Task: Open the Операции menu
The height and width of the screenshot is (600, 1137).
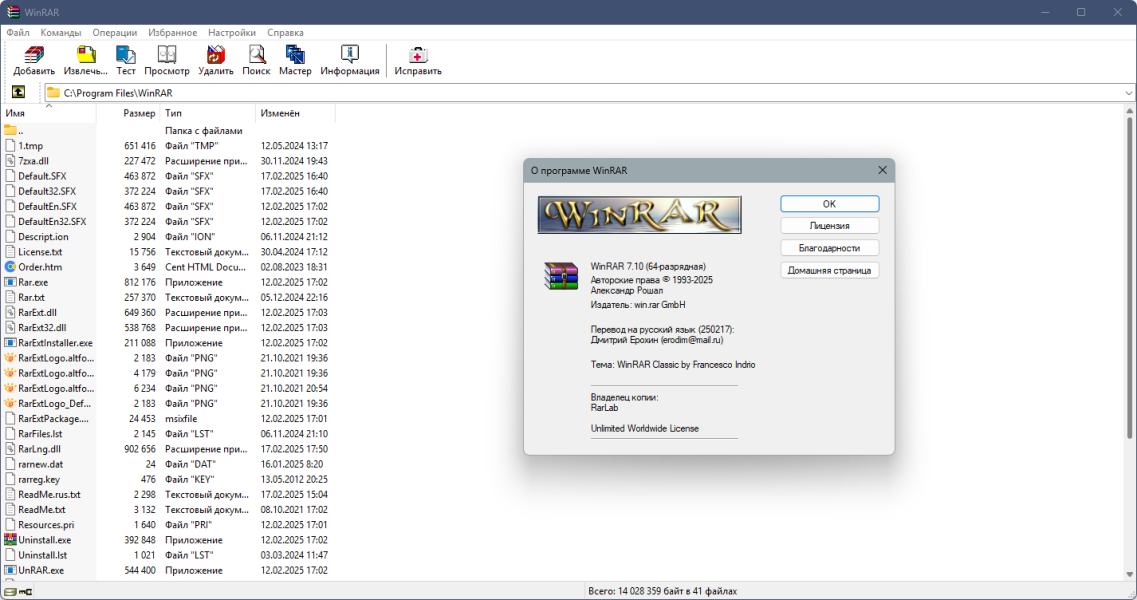Action: coord(115,33)
